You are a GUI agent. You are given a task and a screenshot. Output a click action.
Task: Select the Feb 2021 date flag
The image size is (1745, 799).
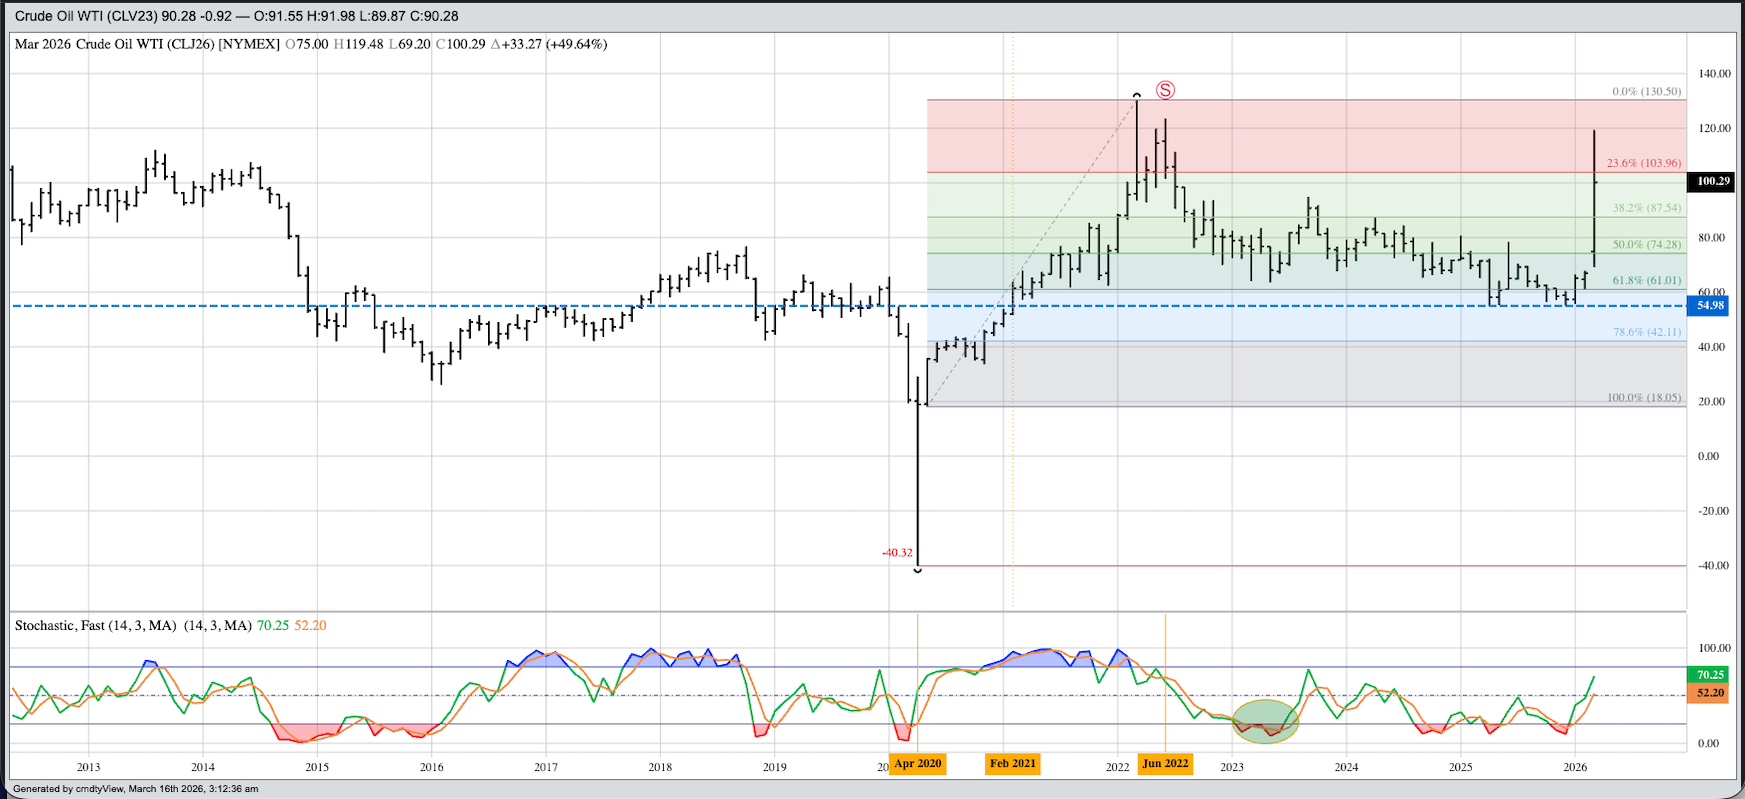coord(1012,764)
